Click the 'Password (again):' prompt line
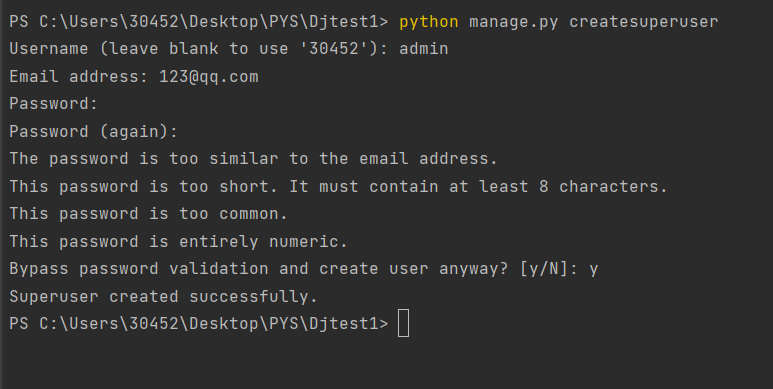 94,132
